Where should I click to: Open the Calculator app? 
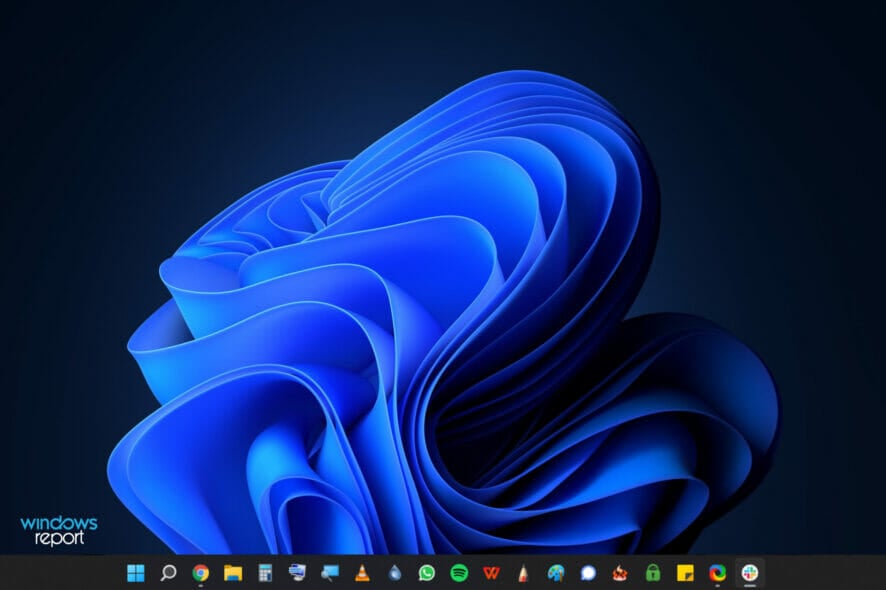[265, 572]
